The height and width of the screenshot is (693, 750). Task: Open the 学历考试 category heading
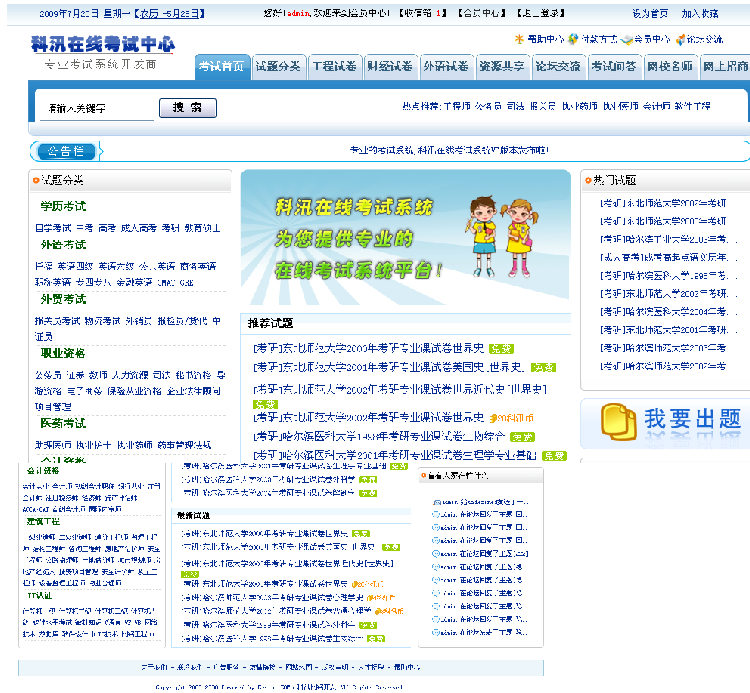63,206
